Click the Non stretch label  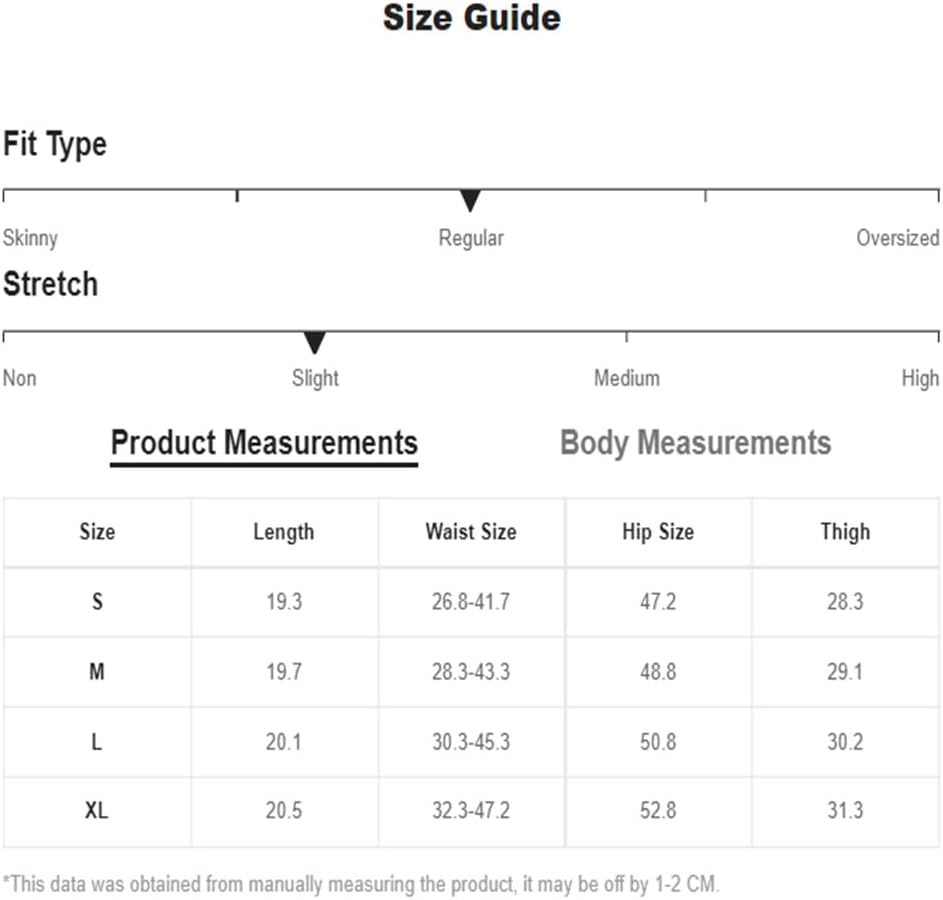[x=20, y=378]
